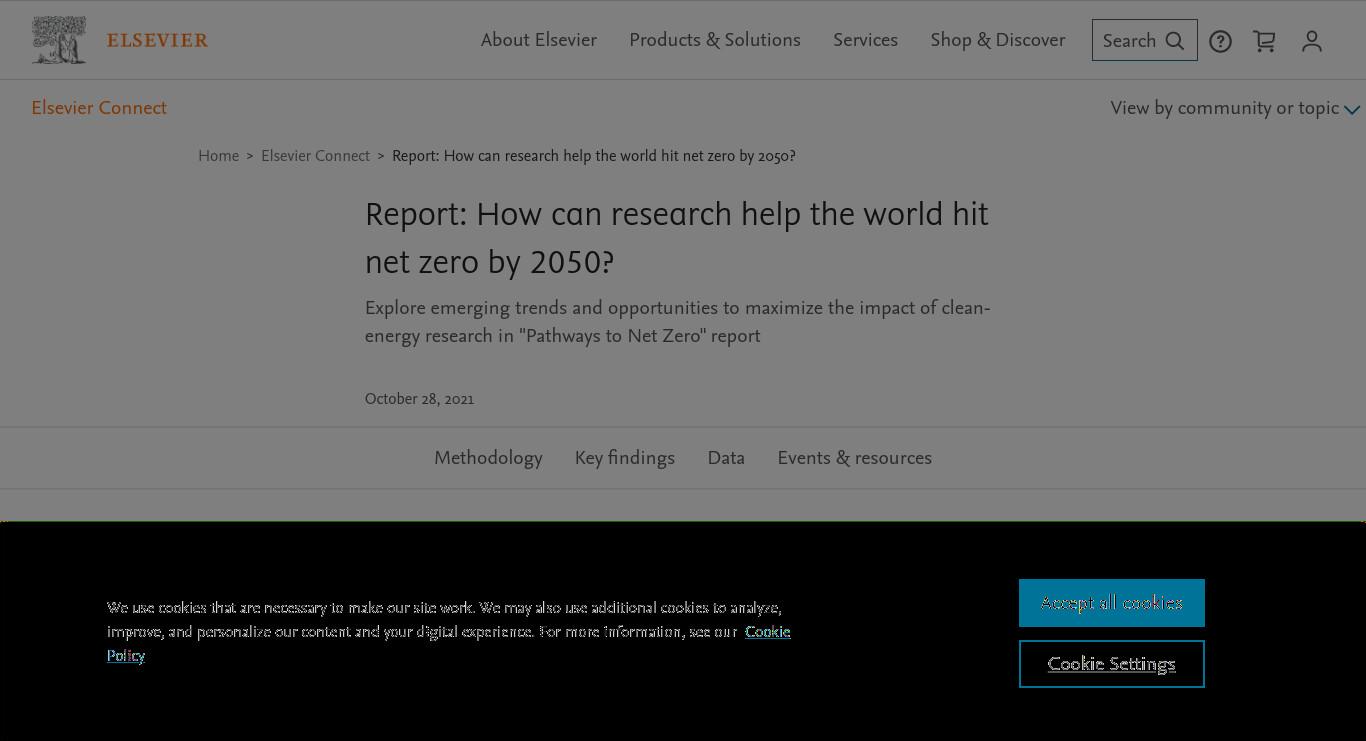Viewport: 1366px width, 741px height.
Task: Click the Search button with magnifier
Action: pyautogui.click(x=1144, y=40)
